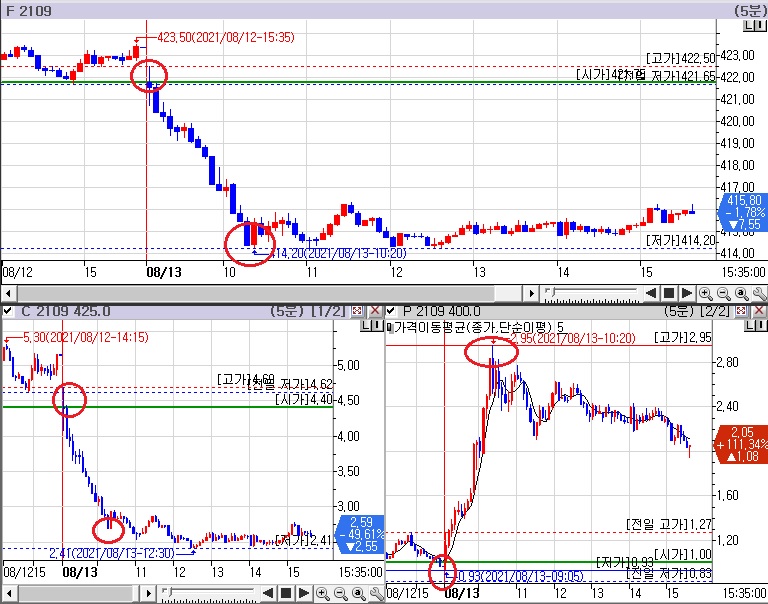Click the [시가]4.40 label on the C chart
This screenshot has width=768, height=604.
304,400
